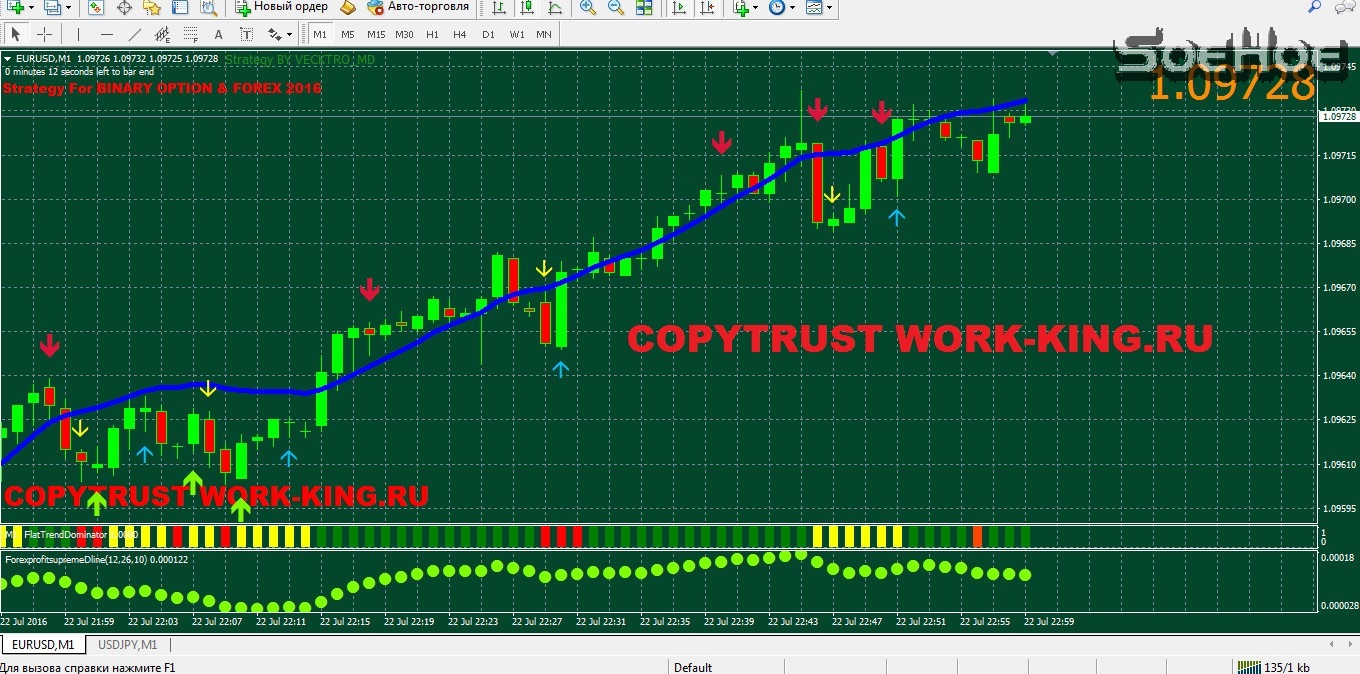Choose the Draw Trendline tool
The image size is (1360, 674).
click(135, 34)
